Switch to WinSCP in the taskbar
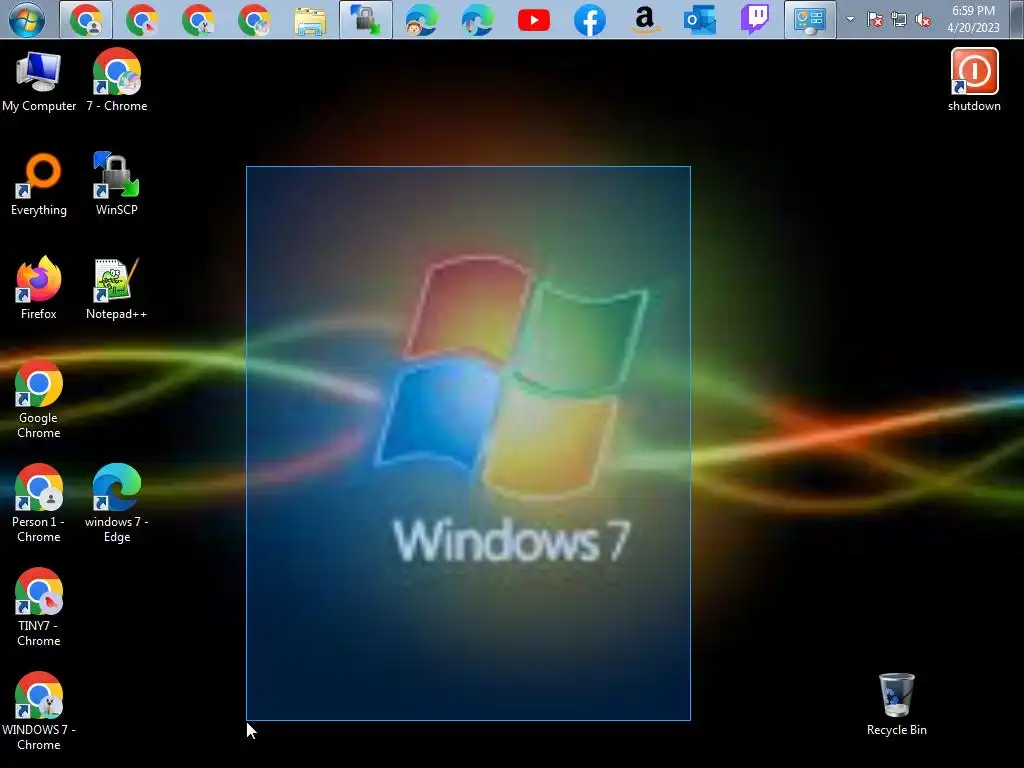The height and width of the screenshot is (768, 1024). click(x=366, y=20)
